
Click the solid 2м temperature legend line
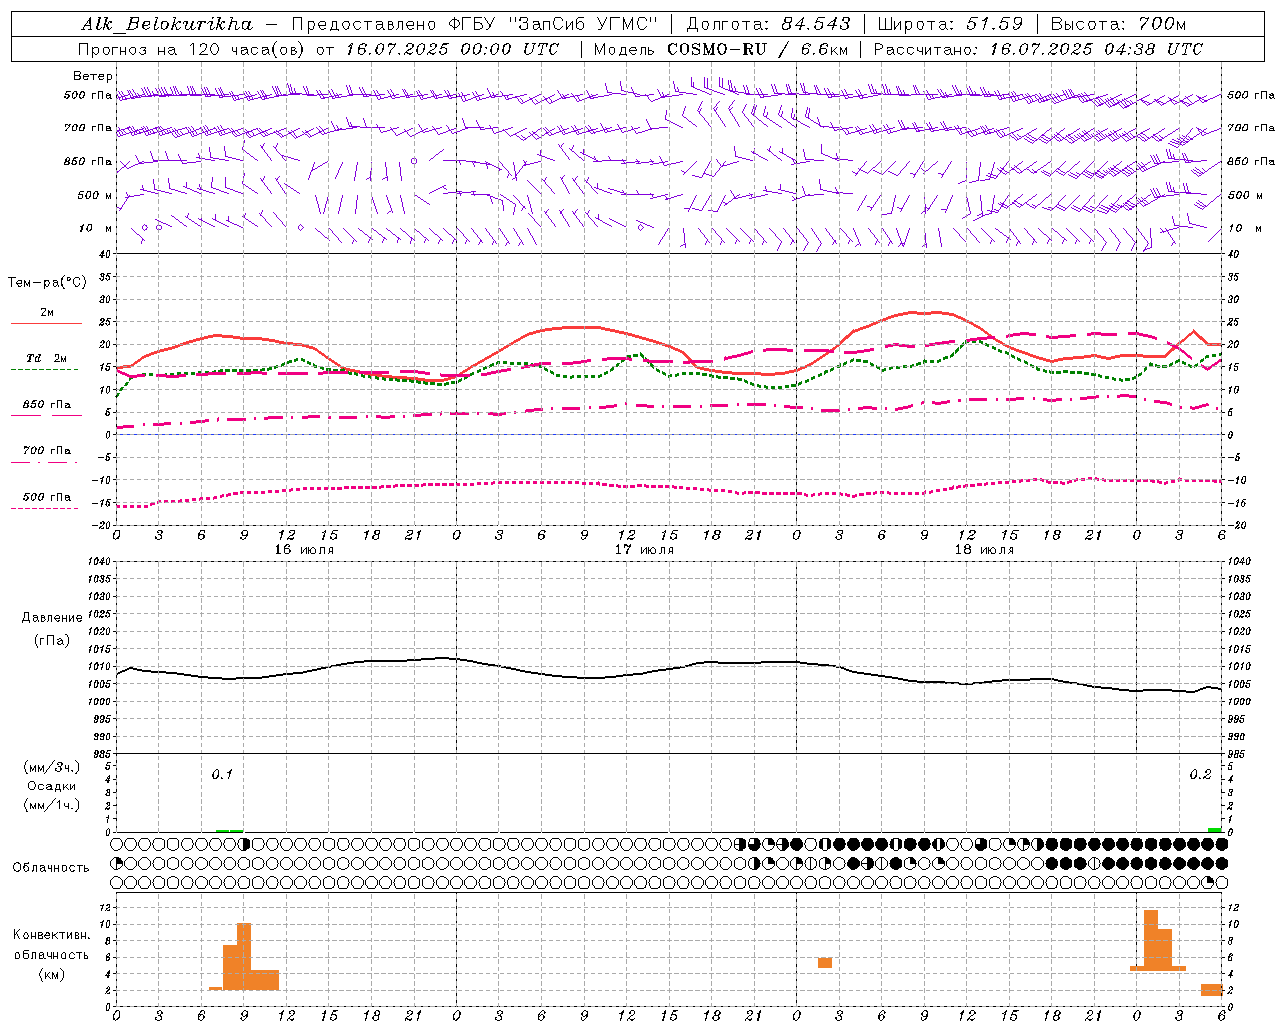pos(46,323)
